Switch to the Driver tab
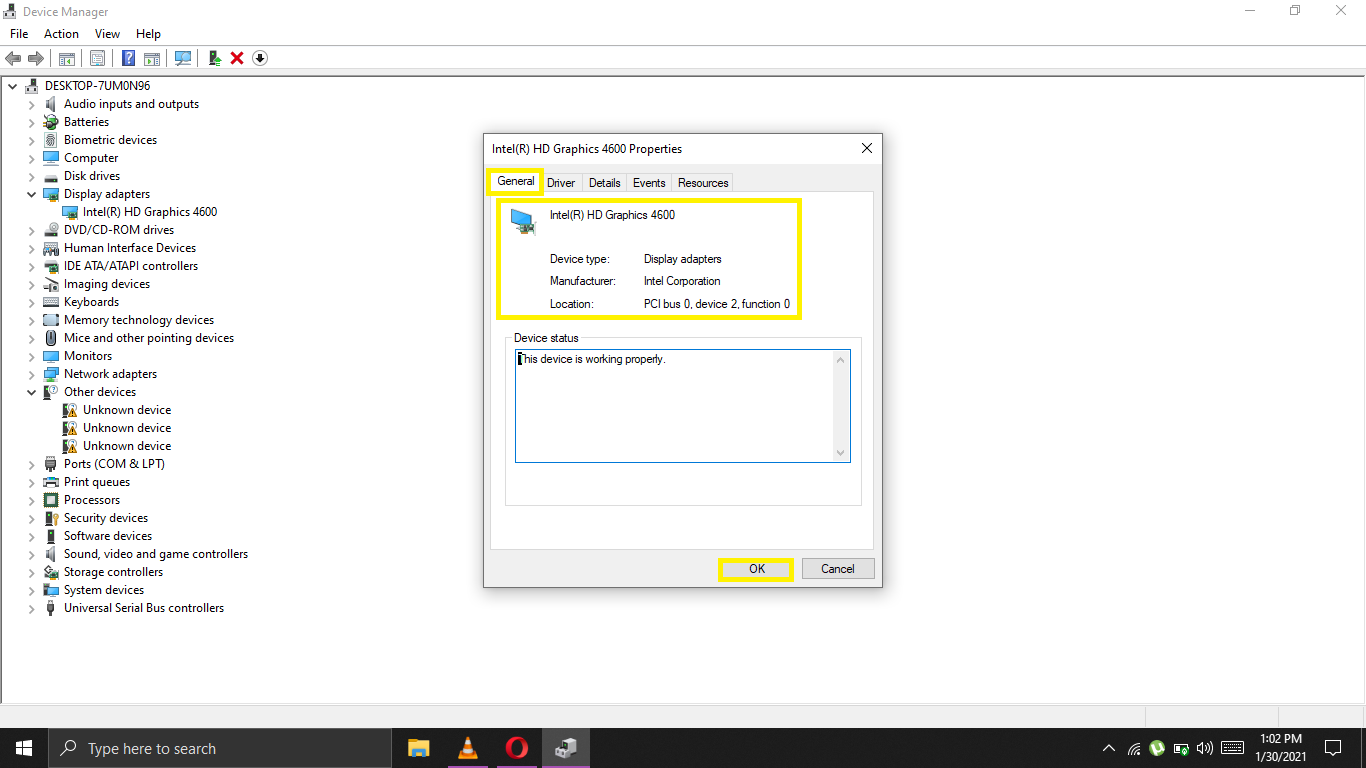This screenshot has height=768, width=1366. 561,183
